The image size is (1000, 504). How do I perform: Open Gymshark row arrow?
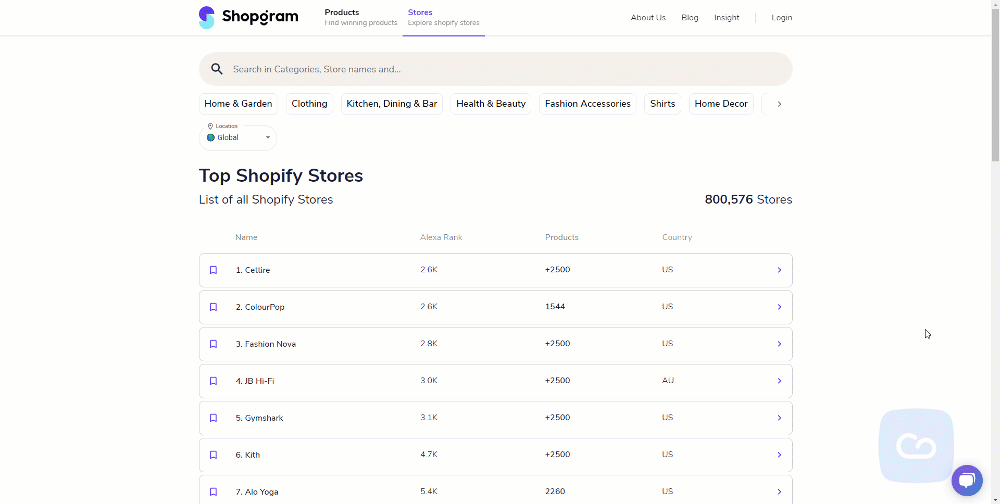pyautogui.click(x=779, y=419)
